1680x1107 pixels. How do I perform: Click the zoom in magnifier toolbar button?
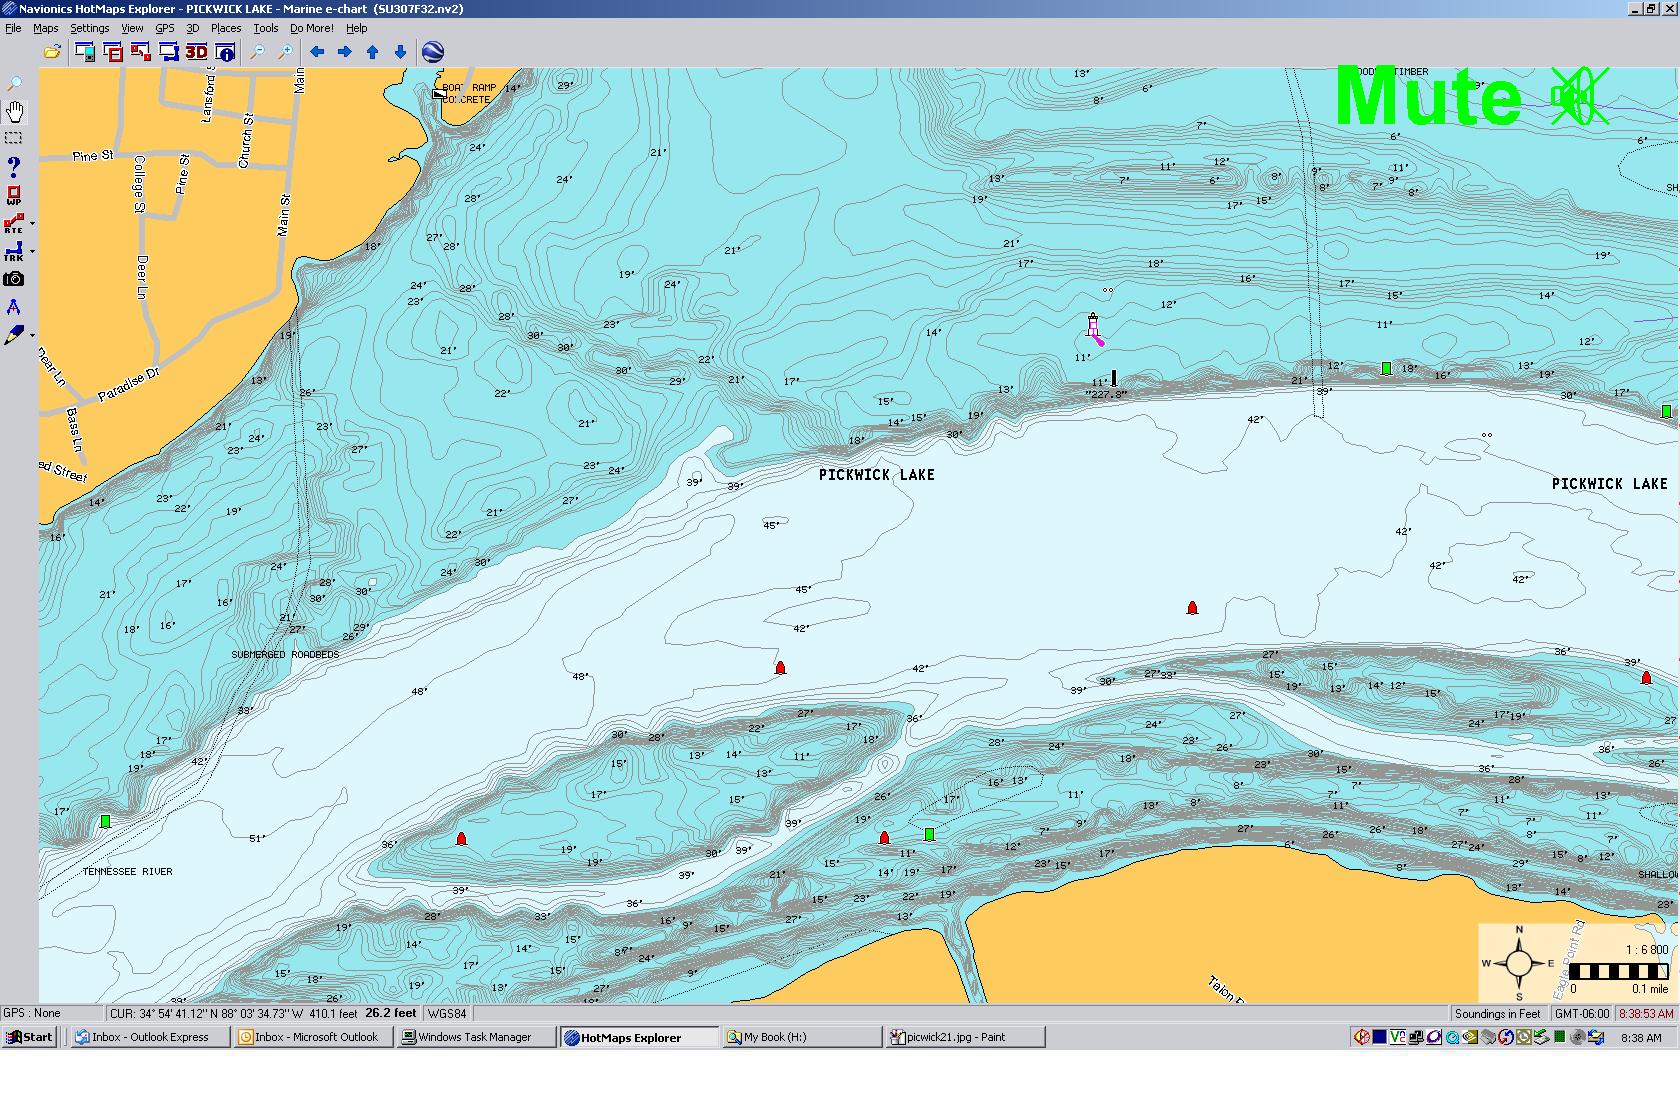[x=285, y=52]
